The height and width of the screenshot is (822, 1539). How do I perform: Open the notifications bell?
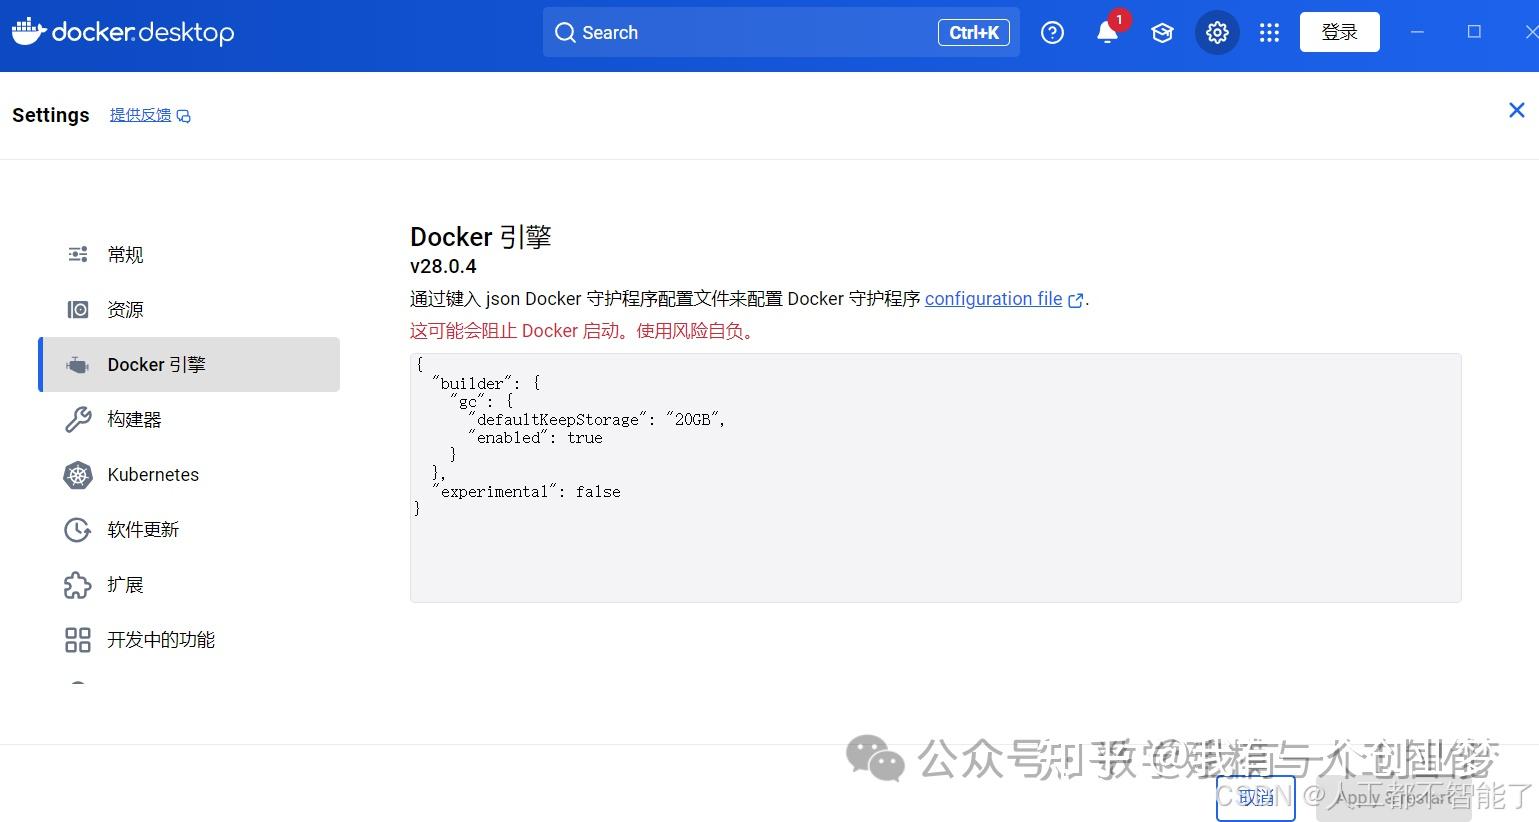click(1106, 32)
